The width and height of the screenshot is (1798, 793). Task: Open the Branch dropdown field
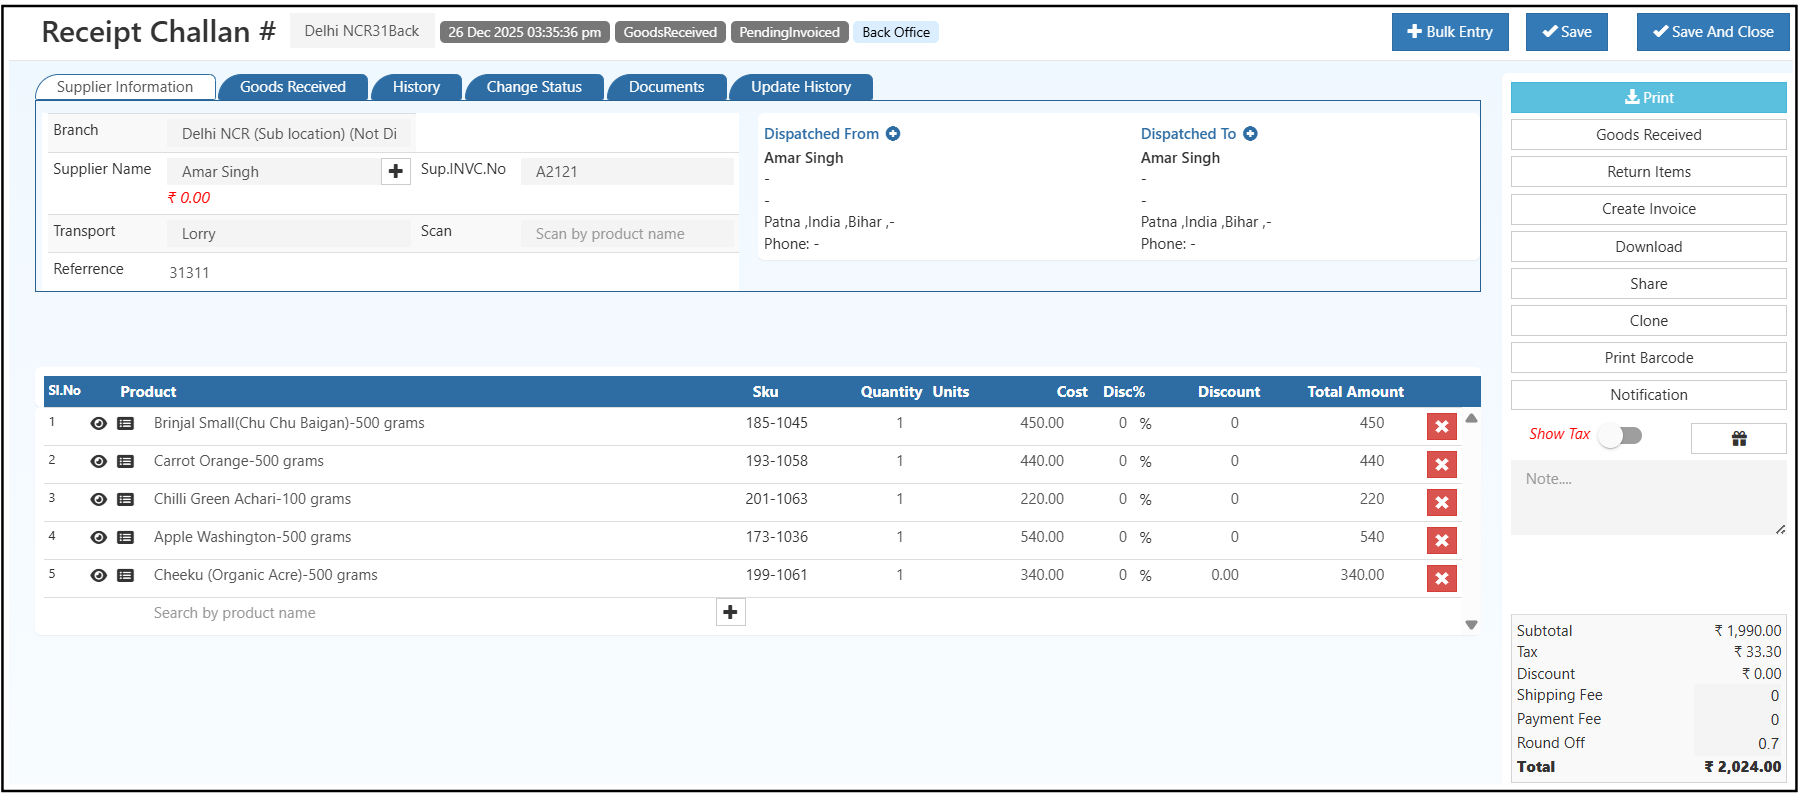(290, 134)
